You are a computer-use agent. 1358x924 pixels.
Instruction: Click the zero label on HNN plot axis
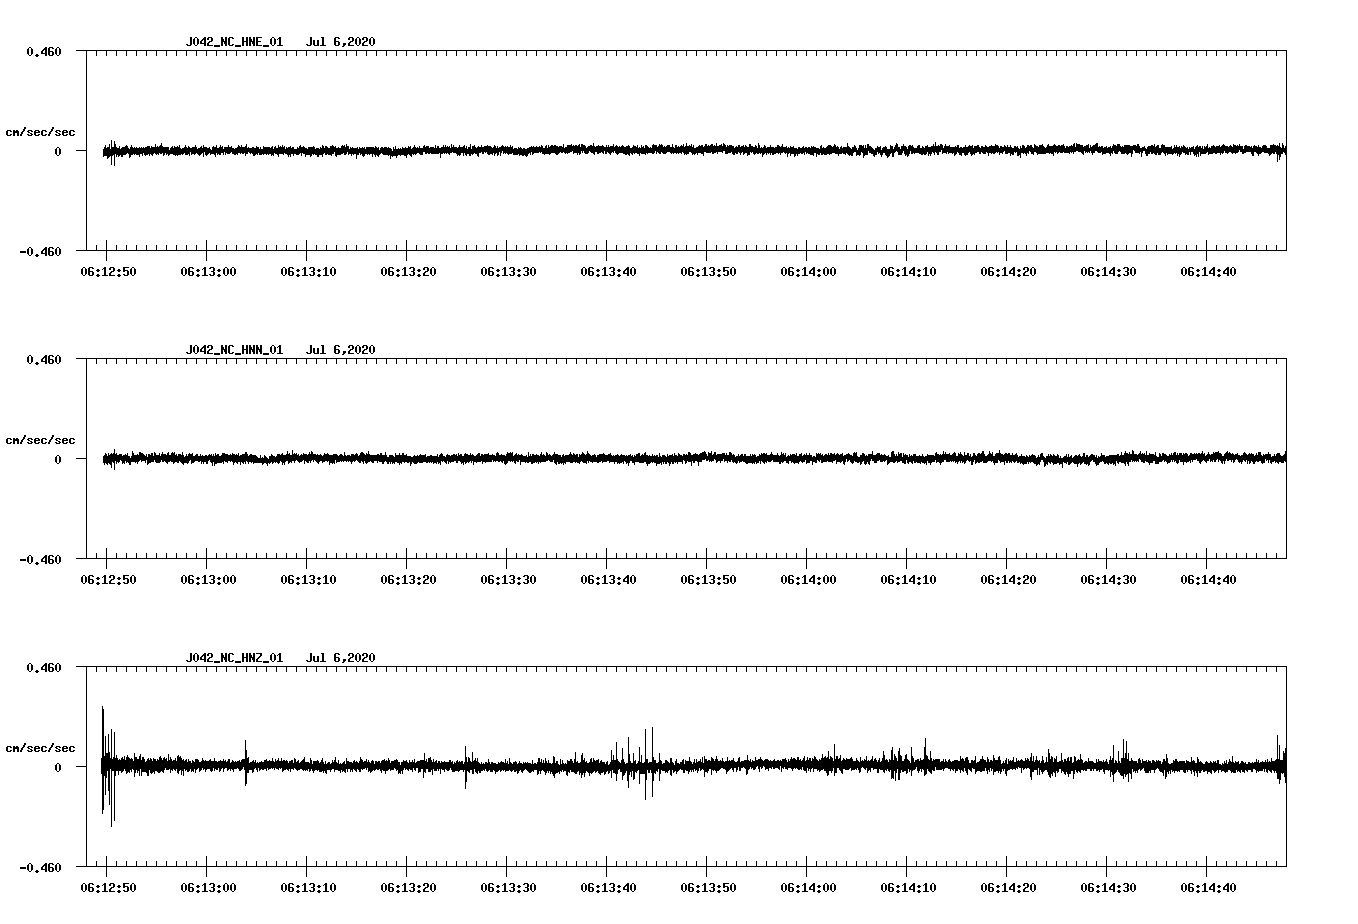tap(58, 459)
